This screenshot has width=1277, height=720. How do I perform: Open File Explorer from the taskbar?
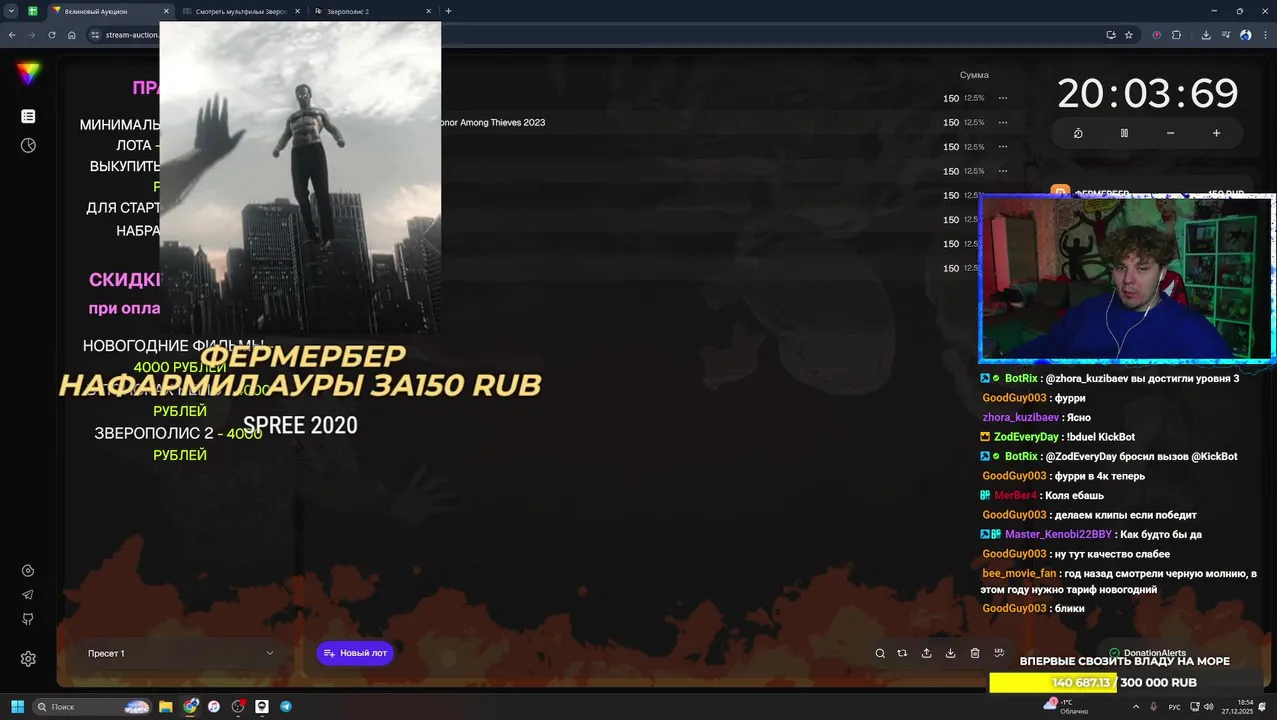(166, 706)
